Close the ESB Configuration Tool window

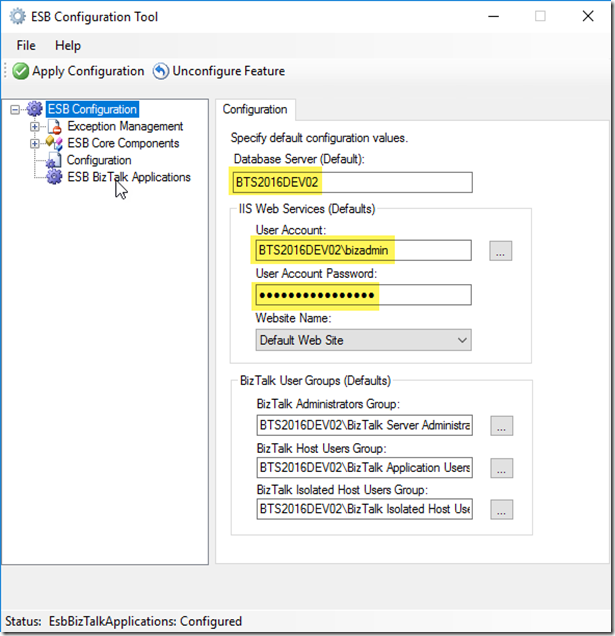point(588,17)
